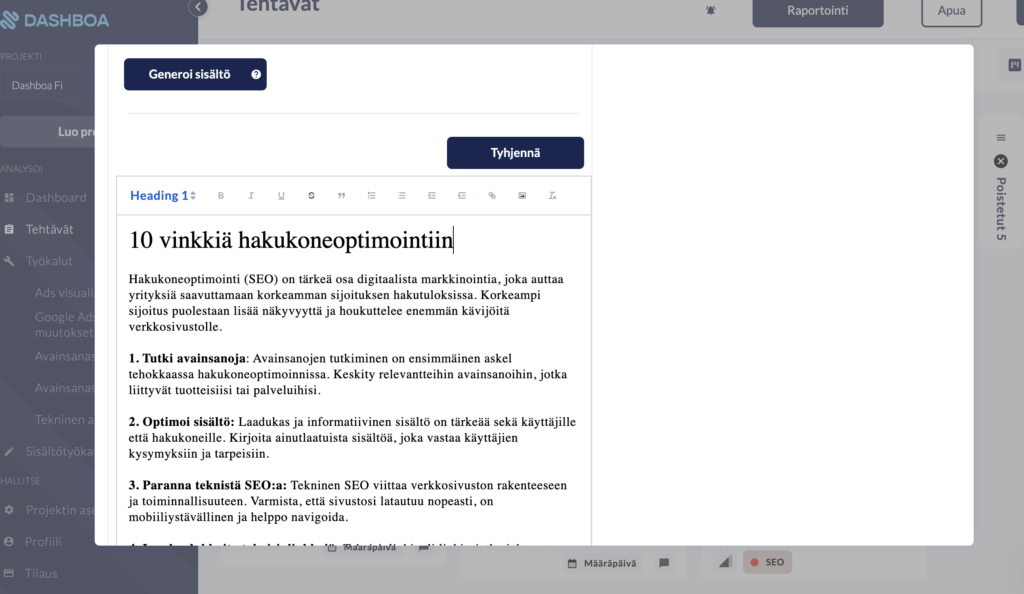The height and width of the screenshot is (594, 1024).
Task: Click the Tyhjennä button
Action: pyautogui.click(x=515, y=153)
